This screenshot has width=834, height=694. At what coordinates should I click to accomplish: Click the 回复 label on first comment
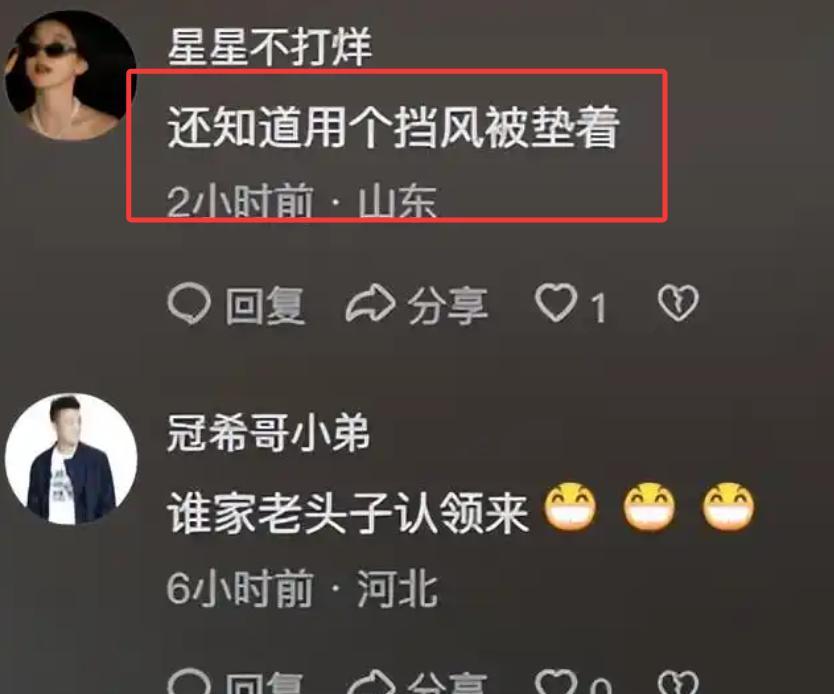(265, 305)
